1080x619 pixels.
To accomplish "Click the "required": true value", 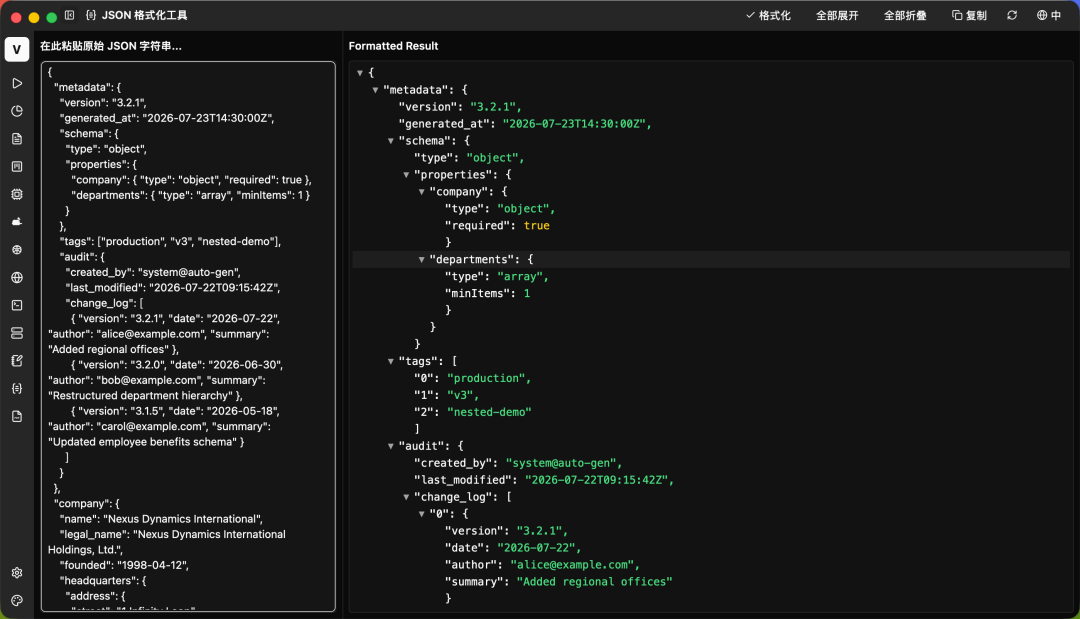I will tap(537, 225).
